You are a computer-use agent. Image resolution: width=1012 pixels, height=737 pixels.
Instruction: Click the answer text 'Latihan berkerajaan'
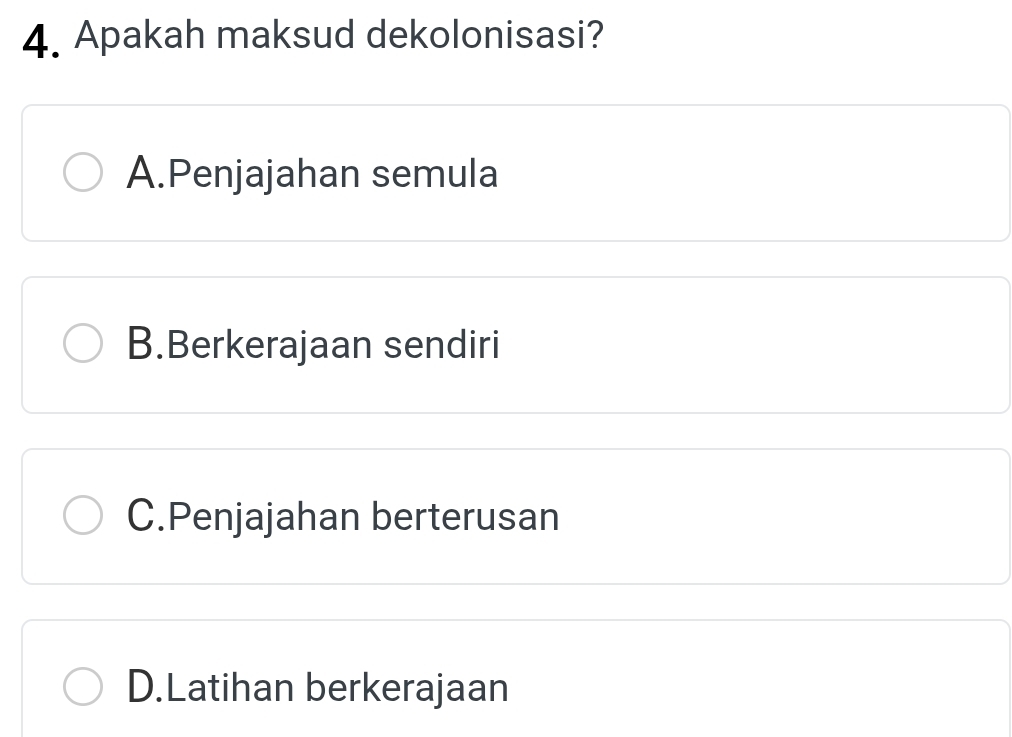pyautogui.click(x=338, y=688)
